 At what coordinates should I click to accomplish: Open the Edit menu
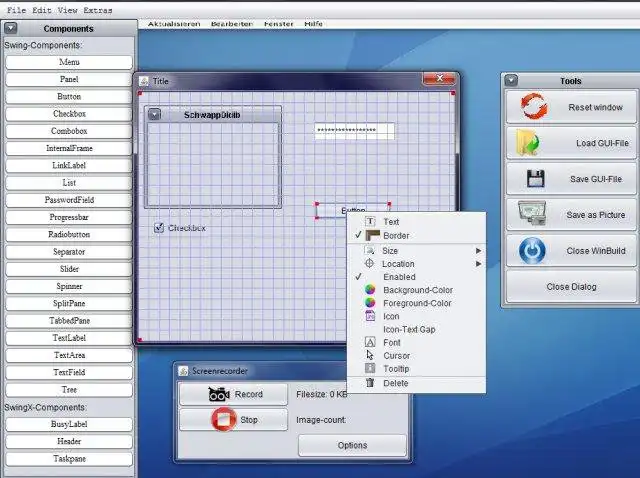click(x=42, y=10)
